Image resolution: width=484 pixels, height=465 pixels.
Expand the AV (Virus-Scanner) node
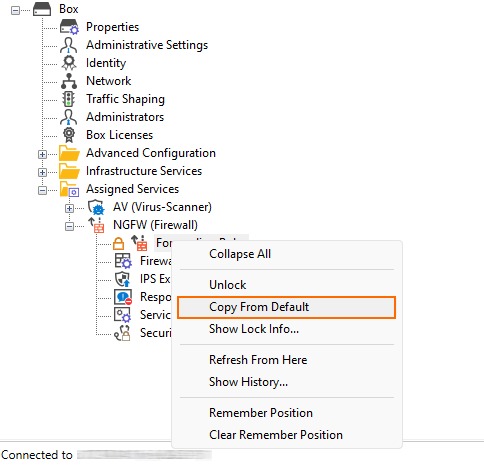tap(69, 208)
